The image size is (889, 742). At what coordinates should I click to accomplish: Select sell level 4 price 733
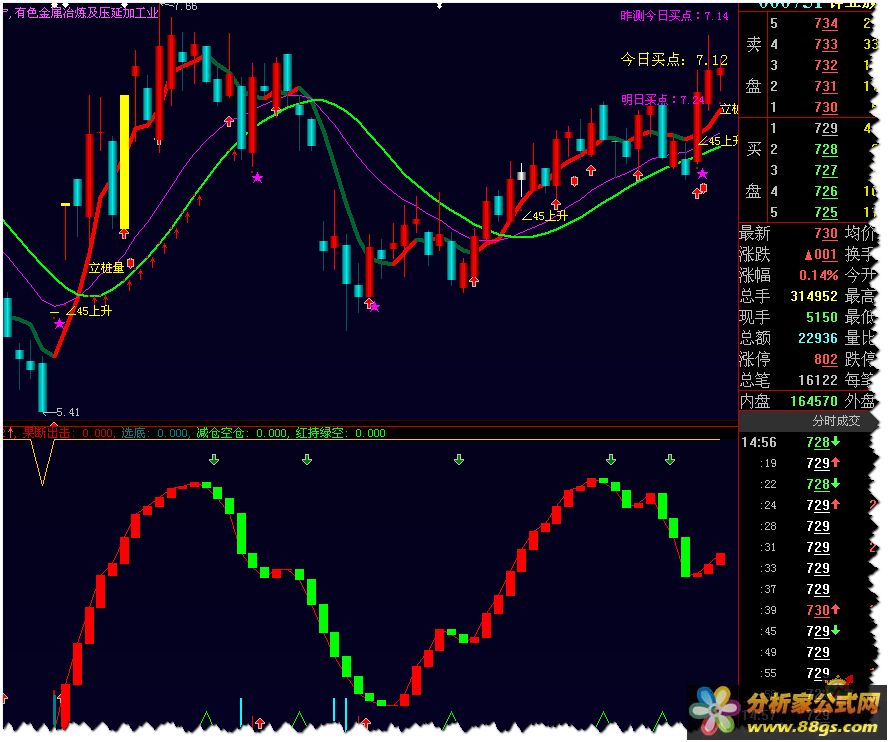click(826, 44)
